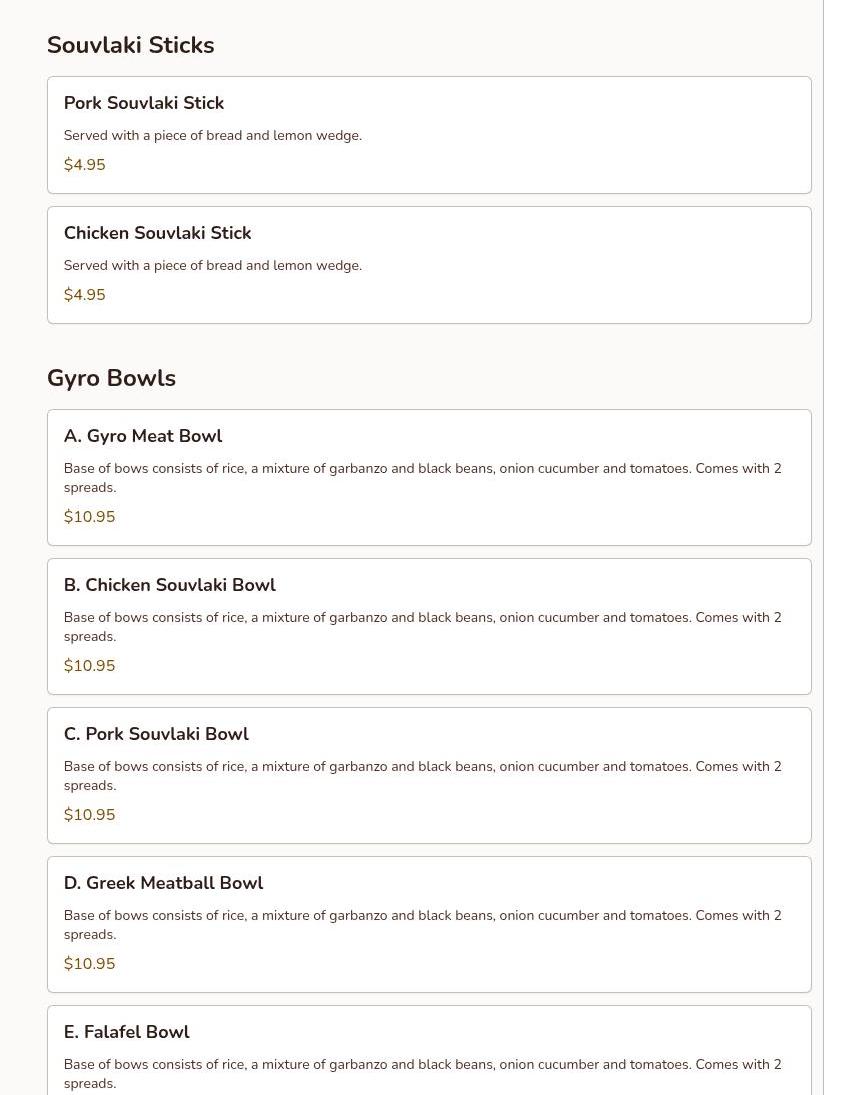Click the Chicken Souvlaki Stick description text
Screen dimensions: 844x1095
[x=212, y=266]
